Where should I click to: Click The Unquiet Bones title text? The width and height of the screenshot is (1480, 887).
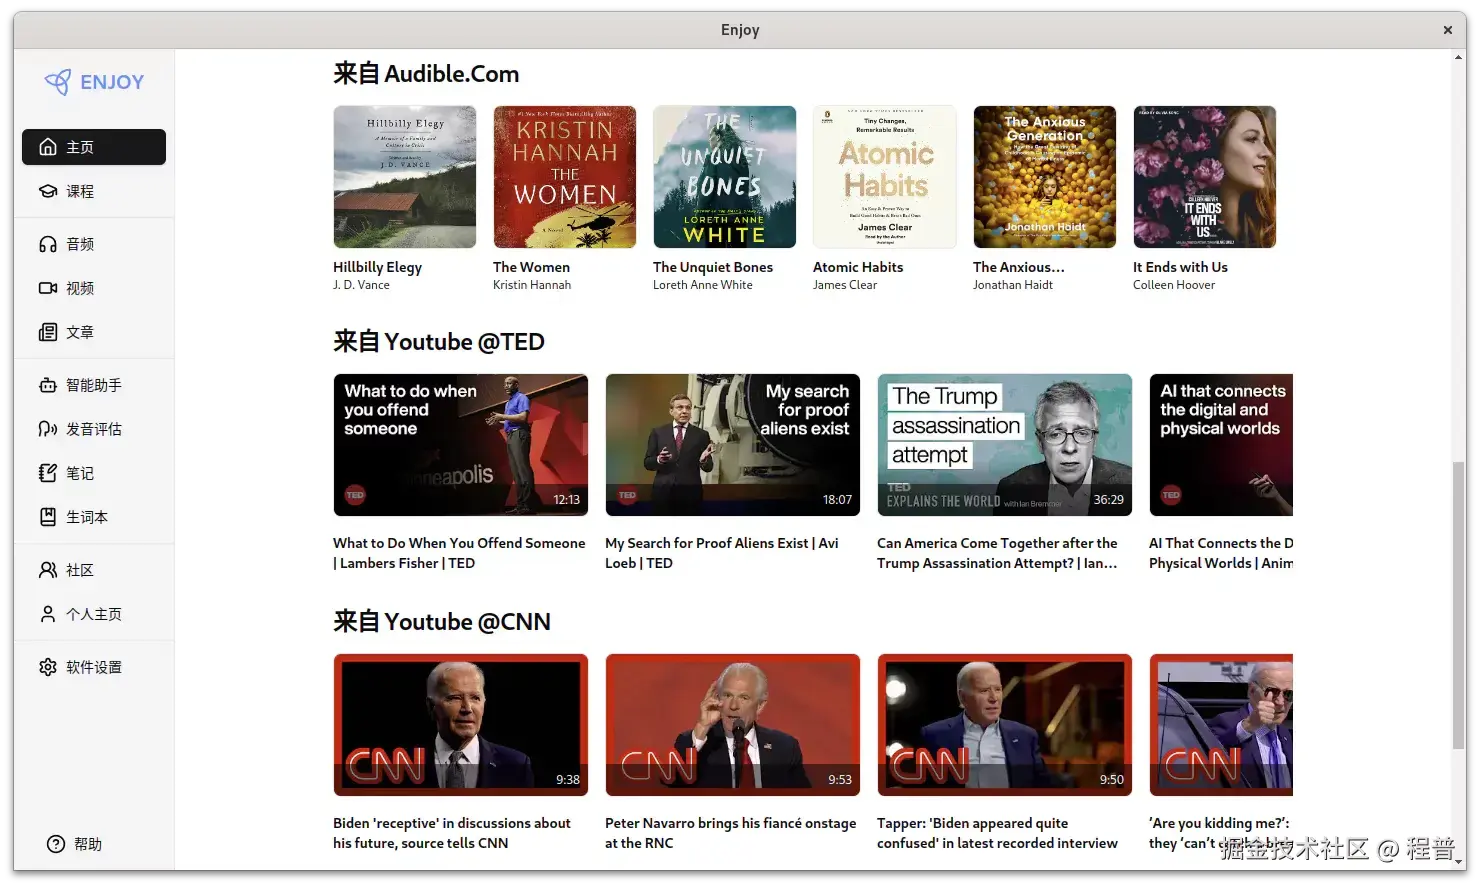(713, 267)
